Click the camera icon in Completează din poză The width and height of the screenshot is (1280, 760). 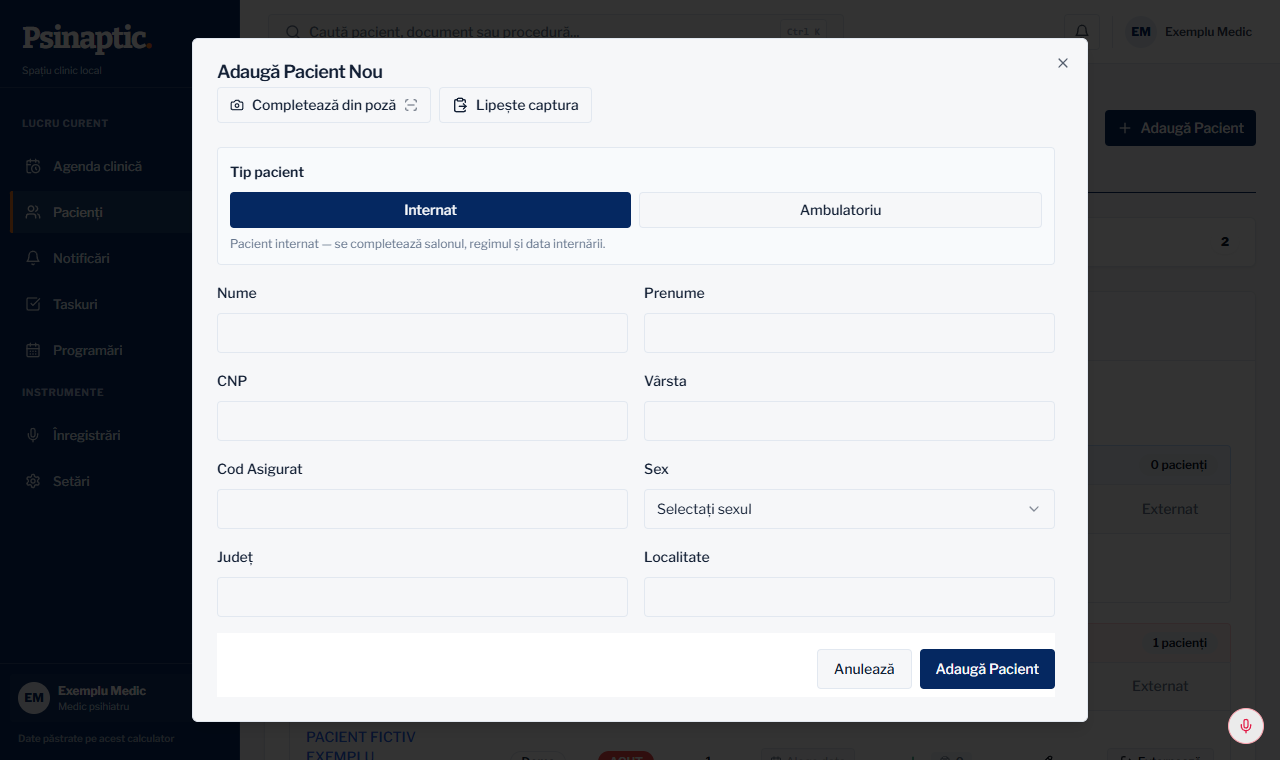click(x=237, y=105)
